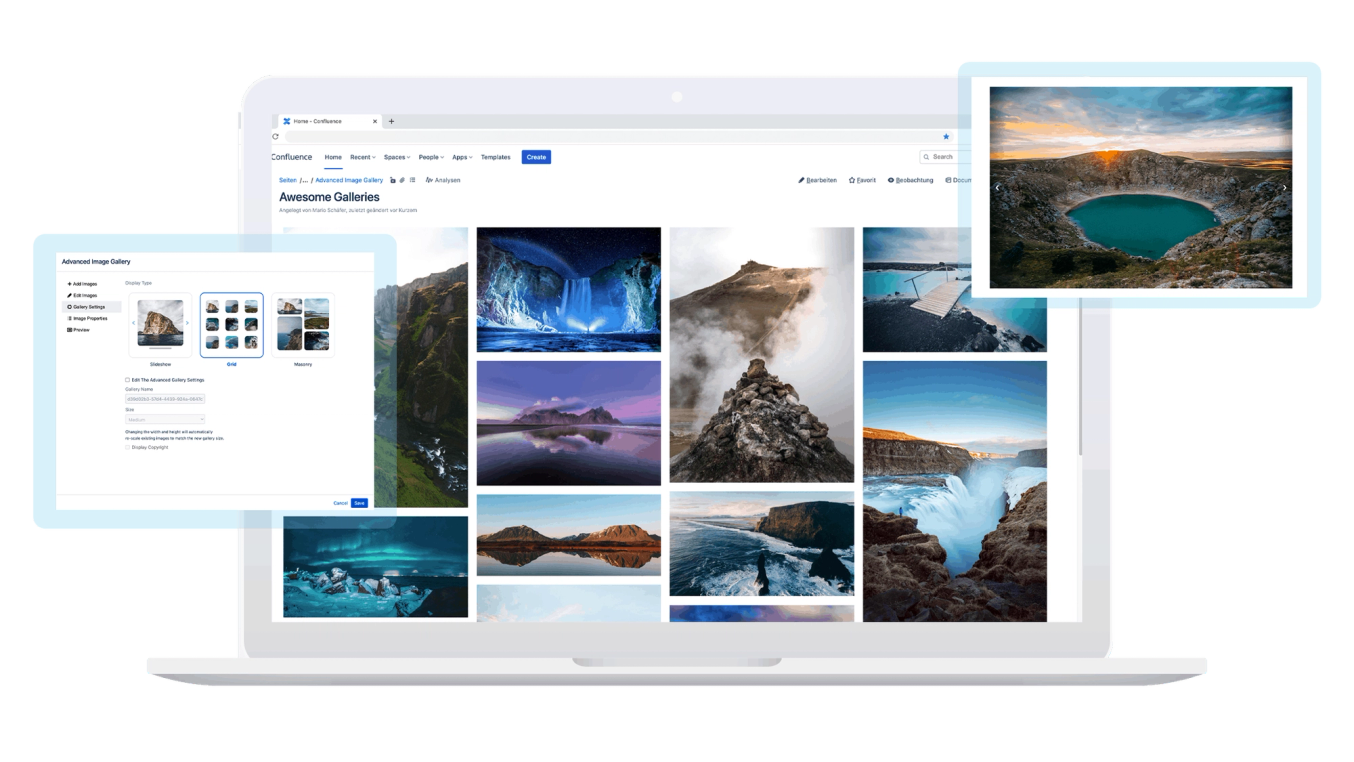Click the Gallery Name input field
This screenshot has width=1354, height=762.
[x=165, y=399]
